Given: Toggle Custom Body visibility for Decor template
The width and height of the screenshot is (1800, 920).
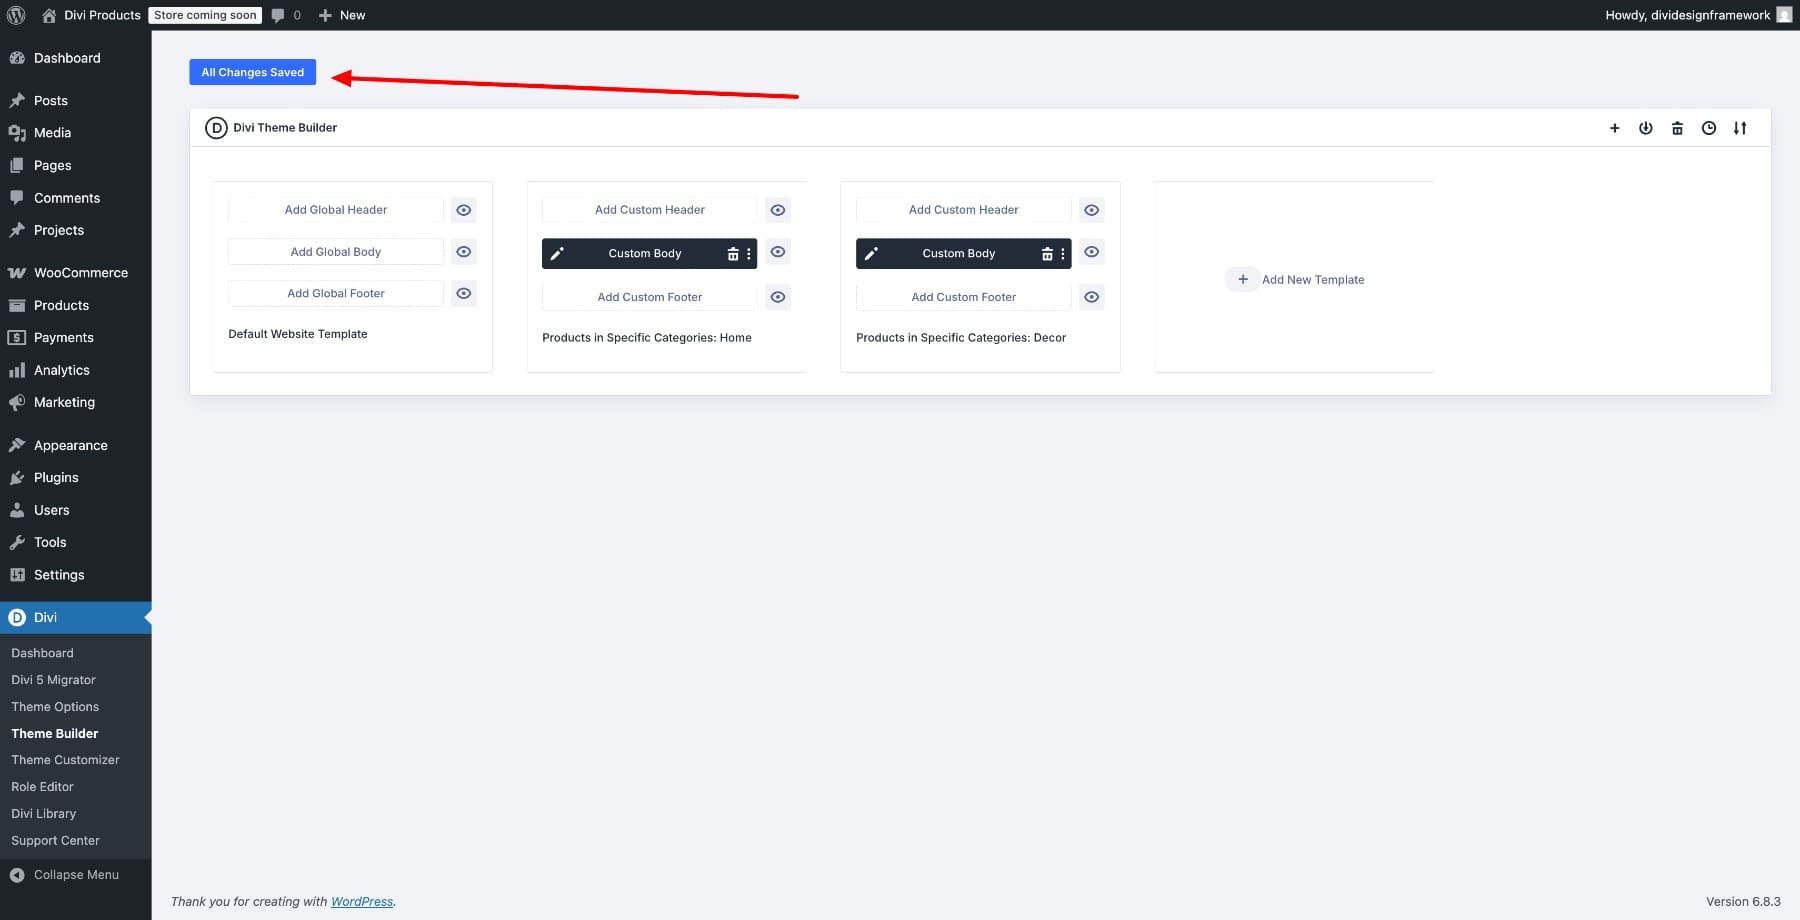Looking at the screenshot, I should click(1091, 252).
